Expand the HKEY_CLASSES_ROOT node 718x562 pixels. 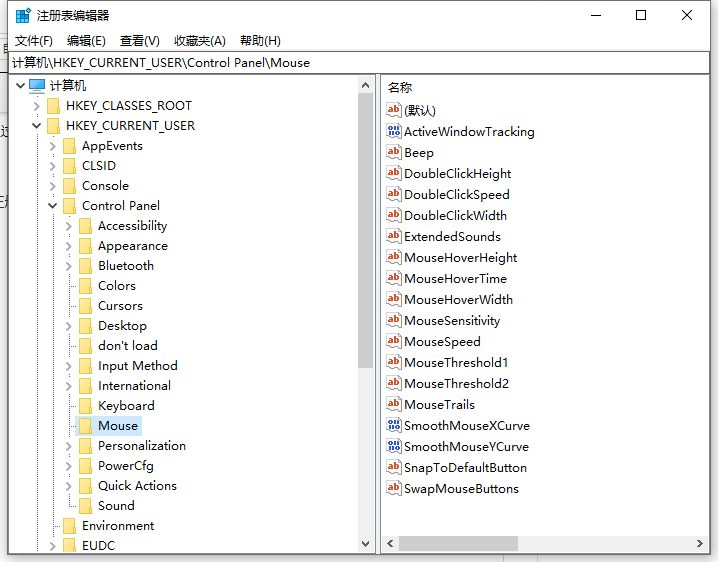[x=37, y=105]
